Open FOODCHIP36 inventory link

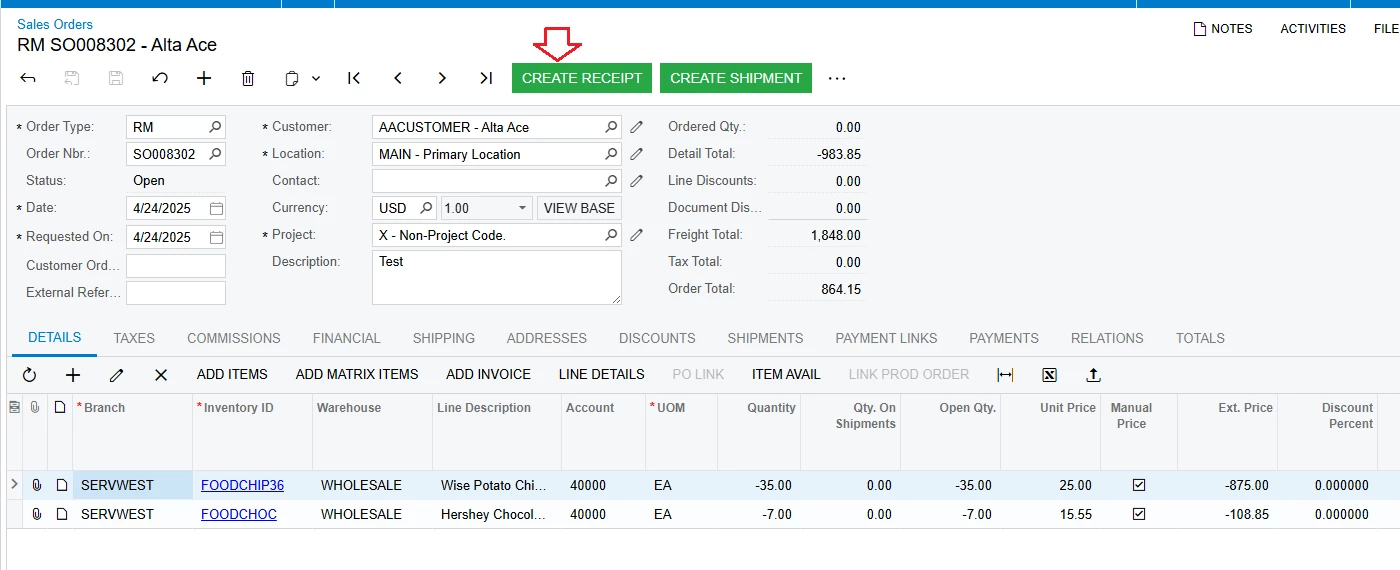[x=242, y=485]
